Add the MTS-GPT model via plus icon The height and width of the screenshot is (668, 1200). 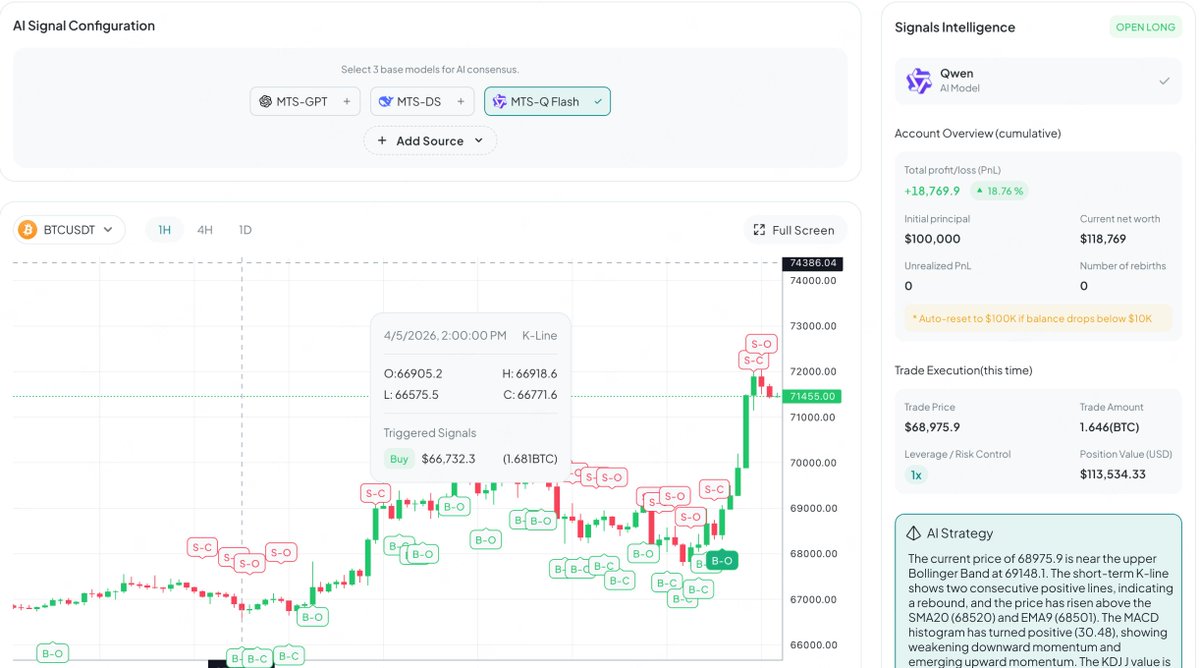[346, 101]
